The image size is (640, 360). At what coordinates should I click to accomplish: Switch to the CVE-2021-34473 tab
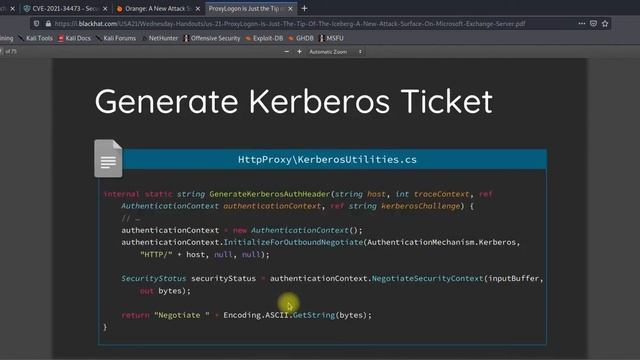[64, 9]
